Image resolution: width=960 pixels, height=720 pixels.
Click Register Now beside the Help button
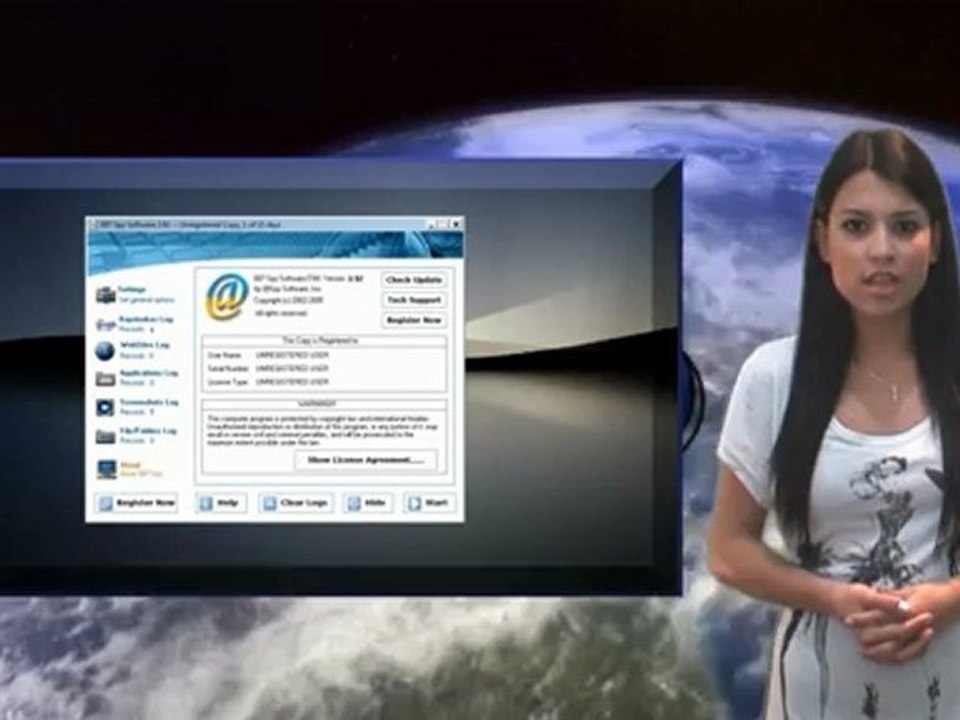pyautogui.click(x=137, y=503)
